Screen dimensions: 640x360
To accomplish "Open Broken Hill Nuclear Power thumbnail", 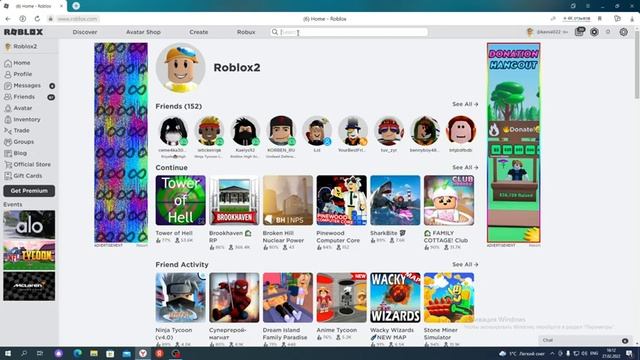I will [288, 200].
